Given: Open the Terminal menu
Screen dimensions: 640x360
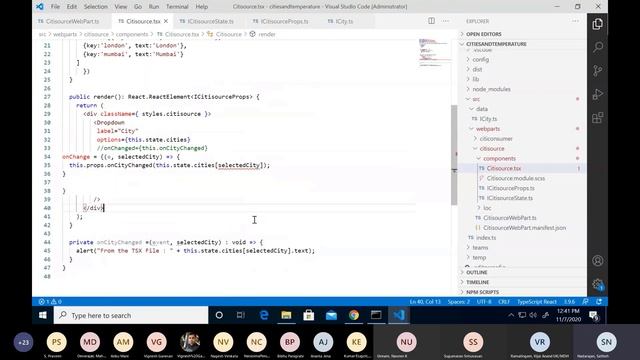Looking at the screenshot, I should point(177,7).
